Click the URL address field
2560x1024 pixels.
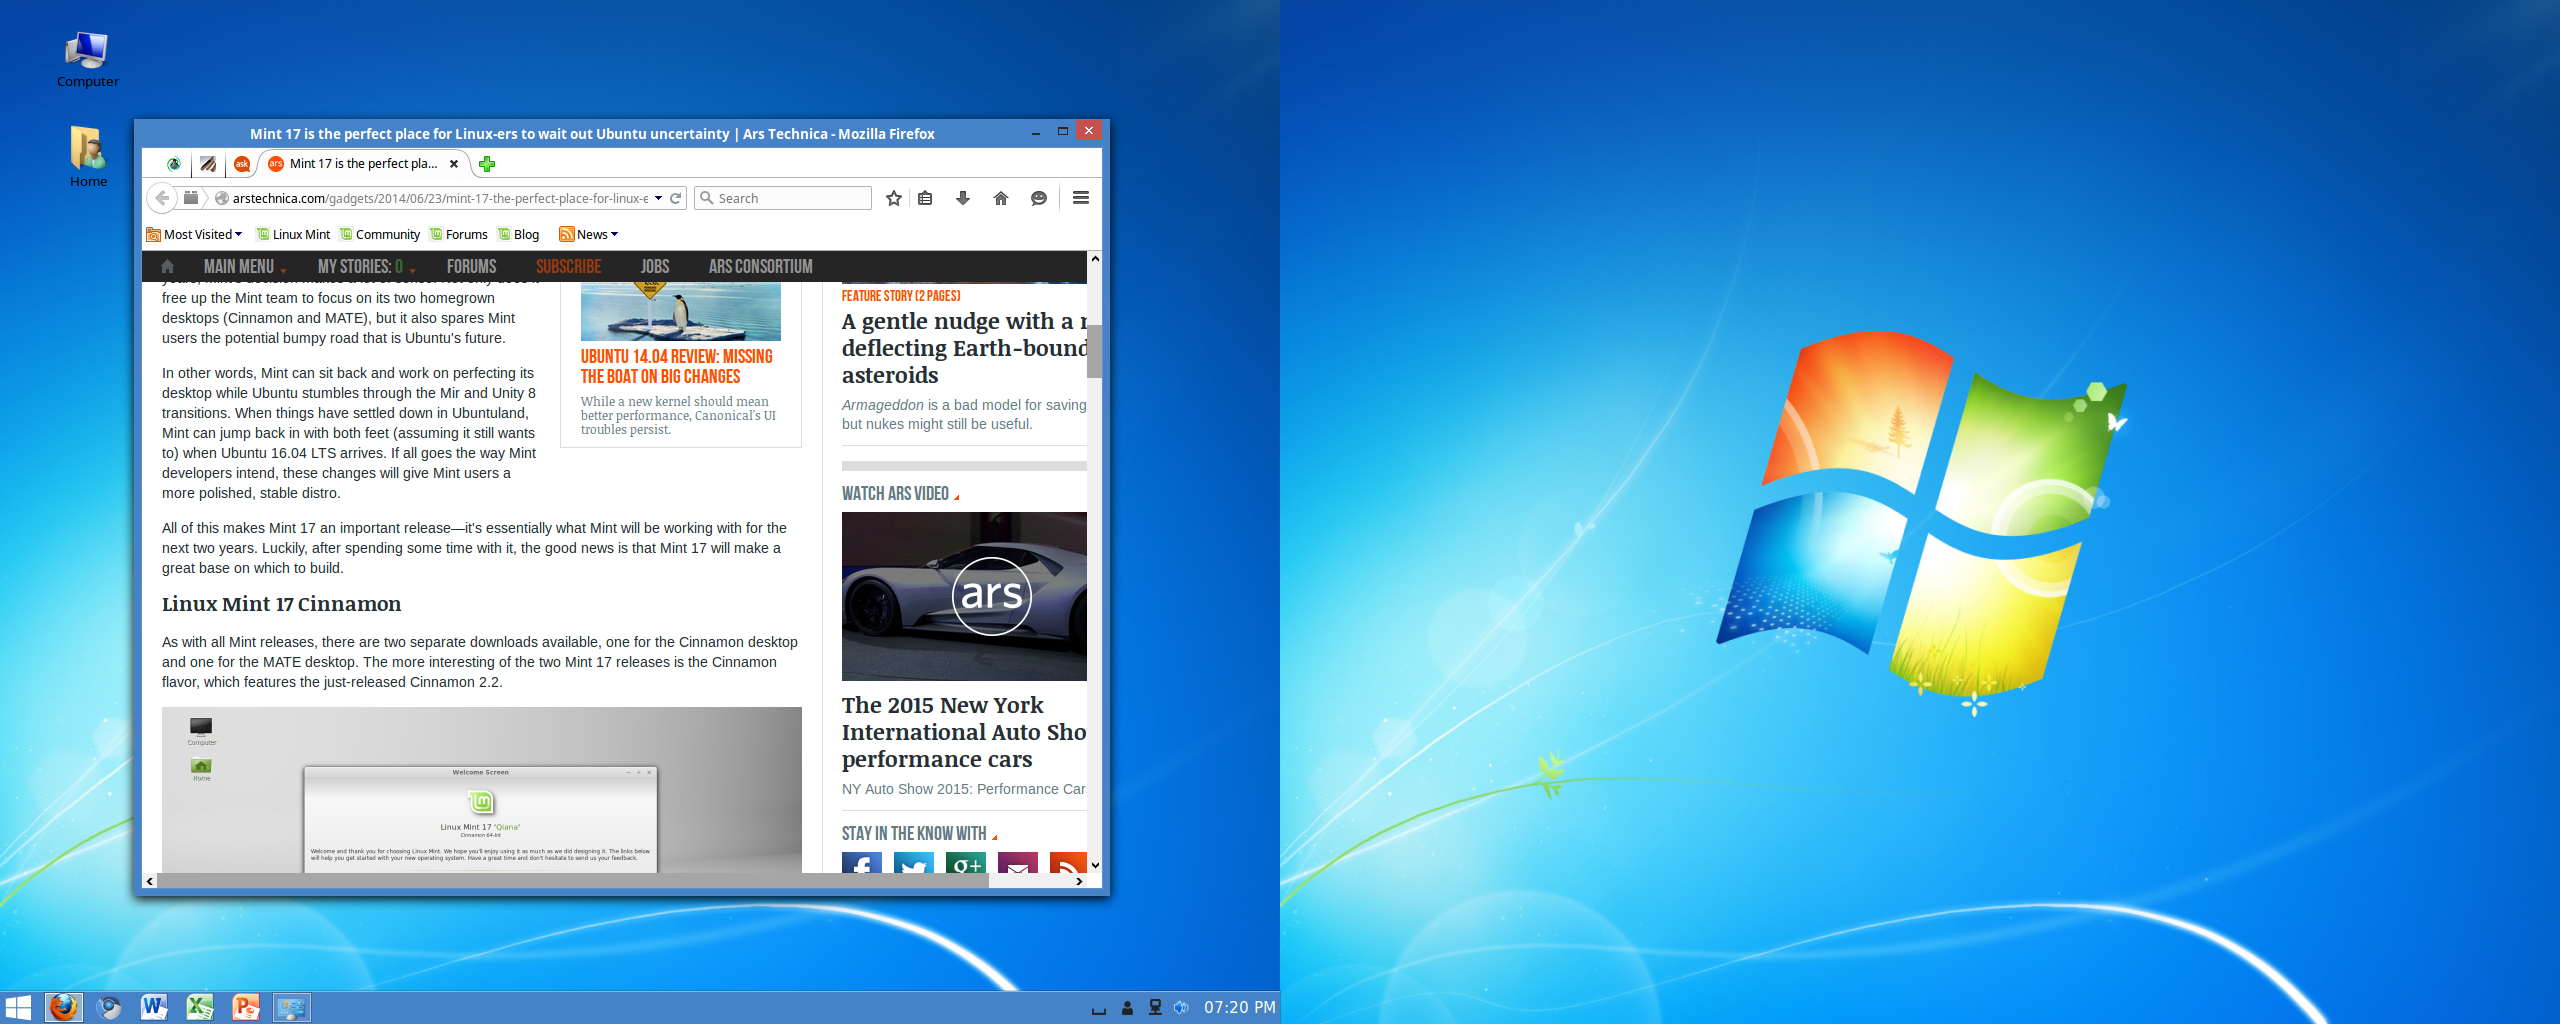(440, 198)
